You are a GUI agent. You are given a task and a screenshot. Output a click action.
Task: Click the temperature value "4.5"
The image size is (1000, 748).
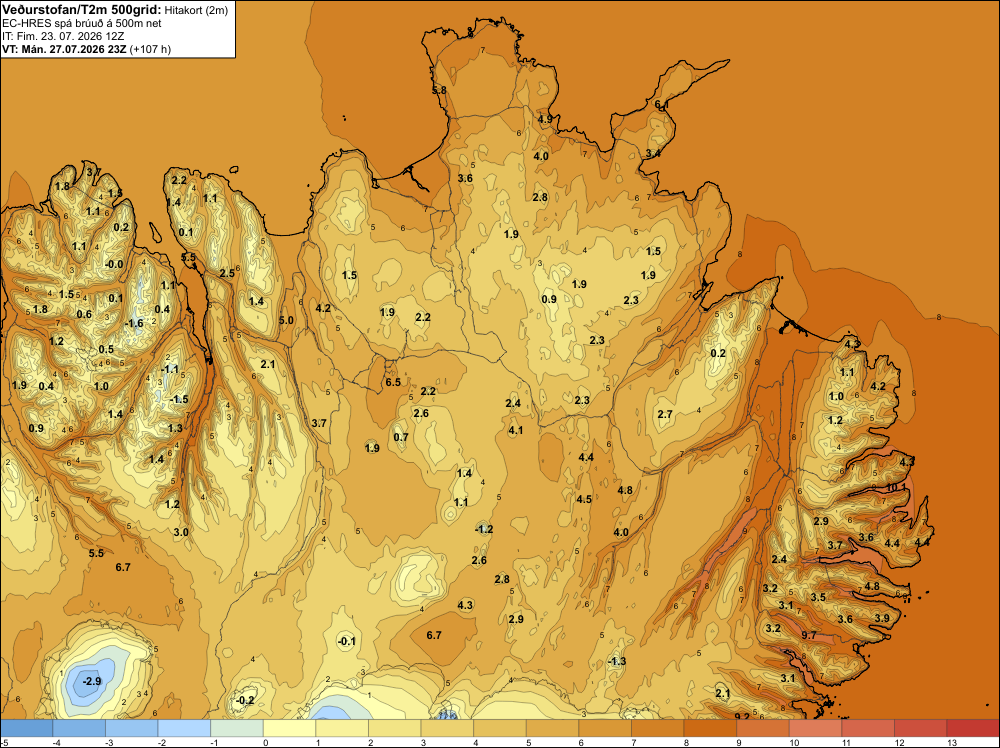tap(584, 499)
